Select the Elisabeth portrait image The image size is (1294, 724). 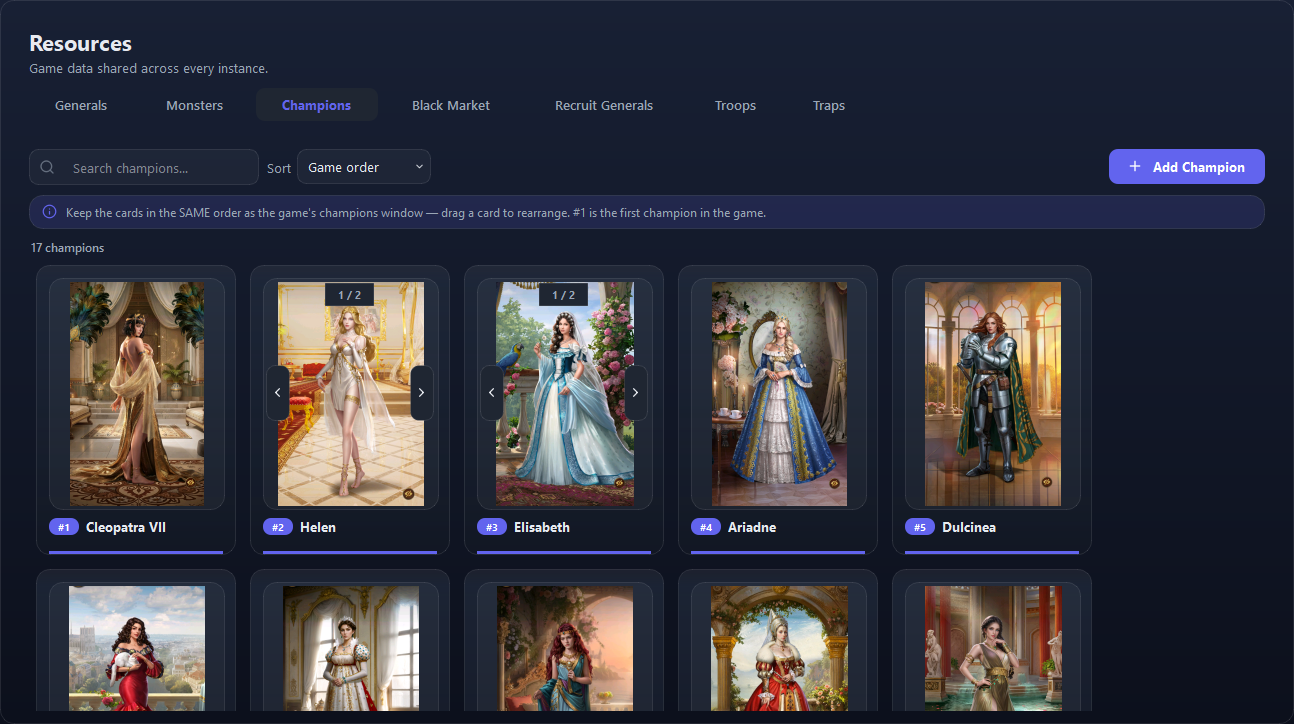click(x=564, y=393)
